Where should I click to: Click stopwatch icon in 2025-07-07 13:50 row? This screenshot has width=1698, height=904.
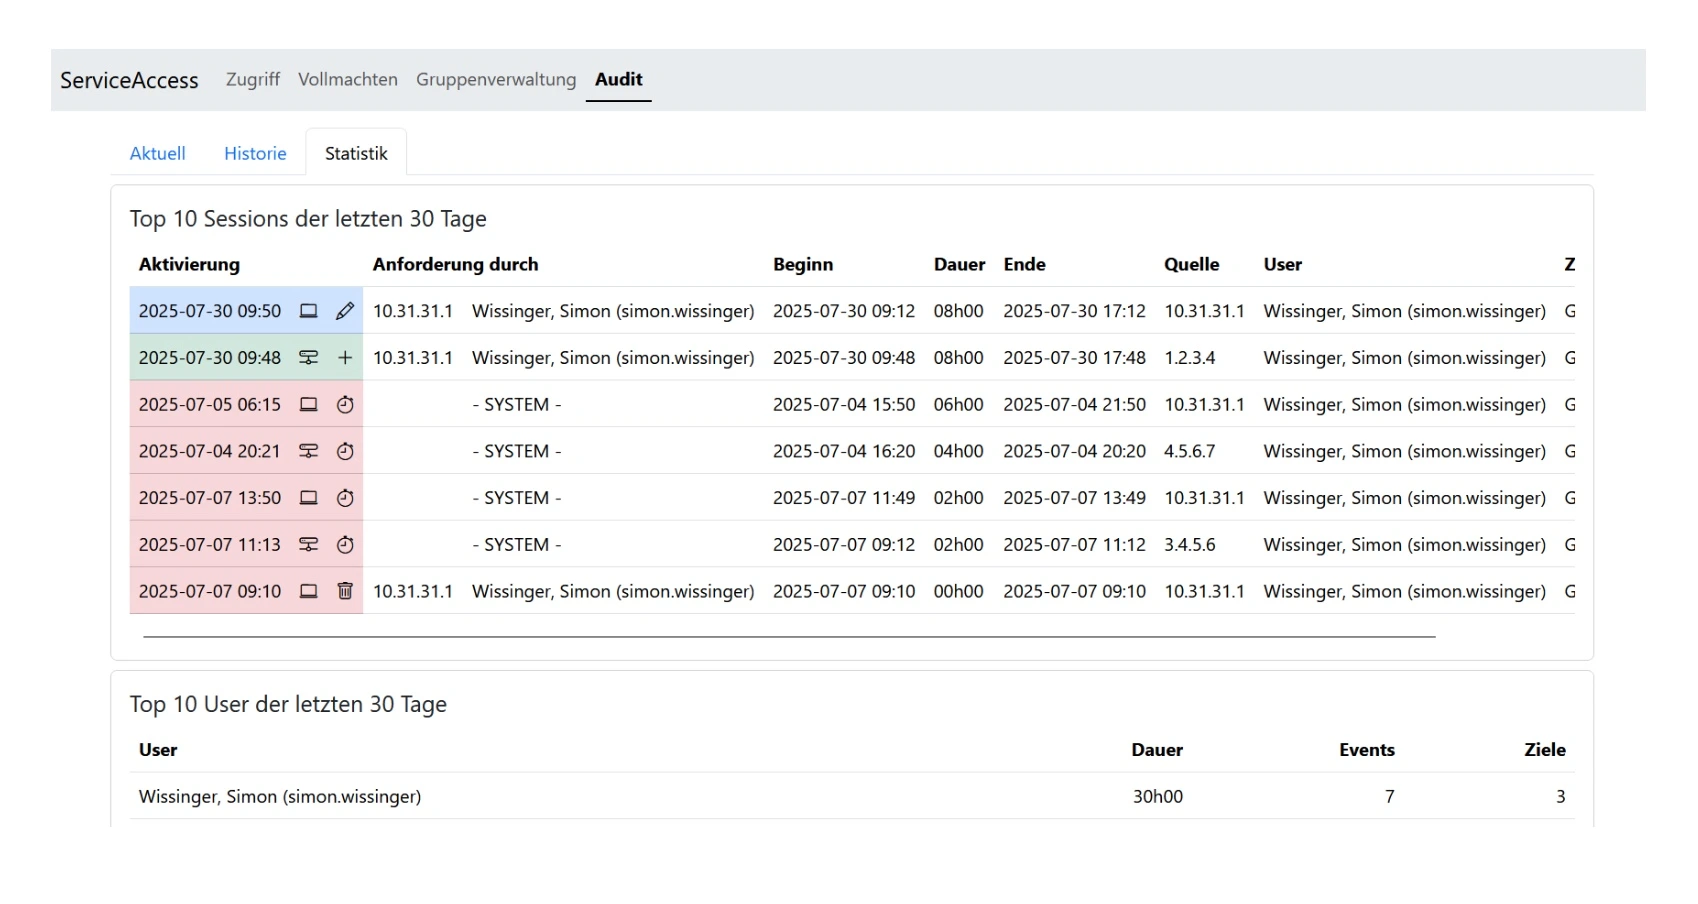click(345, 498)
